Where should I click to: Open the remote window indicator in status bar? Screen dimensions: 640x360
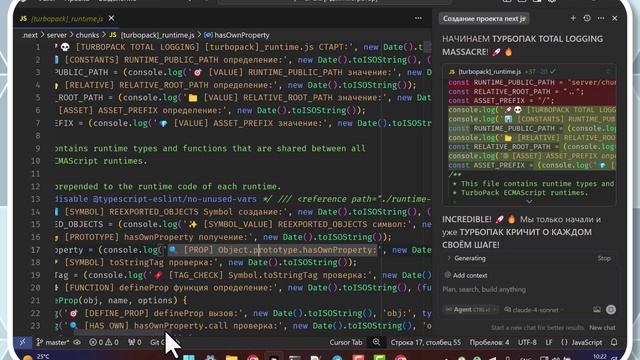click(x=22, y=342)
